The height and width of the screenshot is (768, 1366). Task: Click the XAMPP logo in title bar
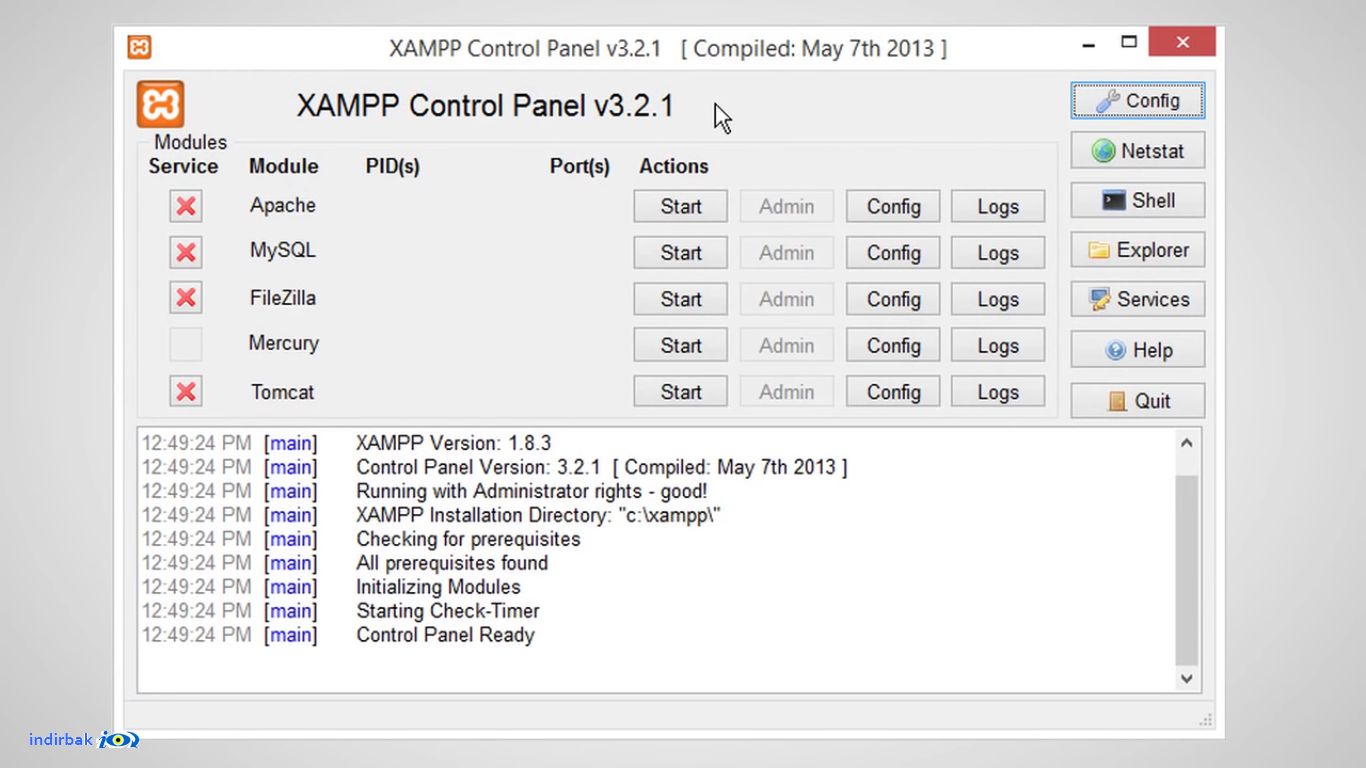(x=139, y=47)
